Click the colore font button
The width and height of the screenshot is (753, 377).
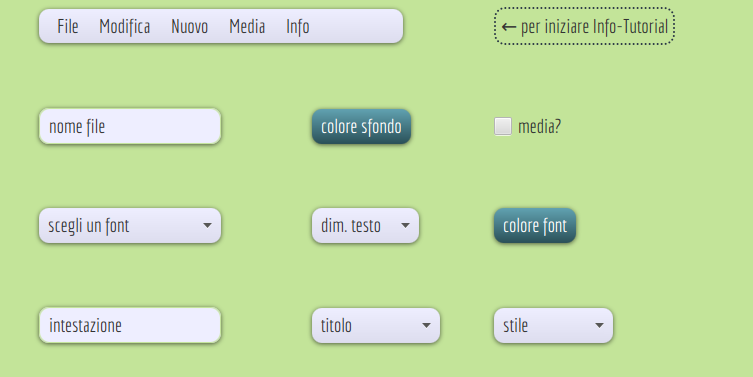click(x=535, y=226)
